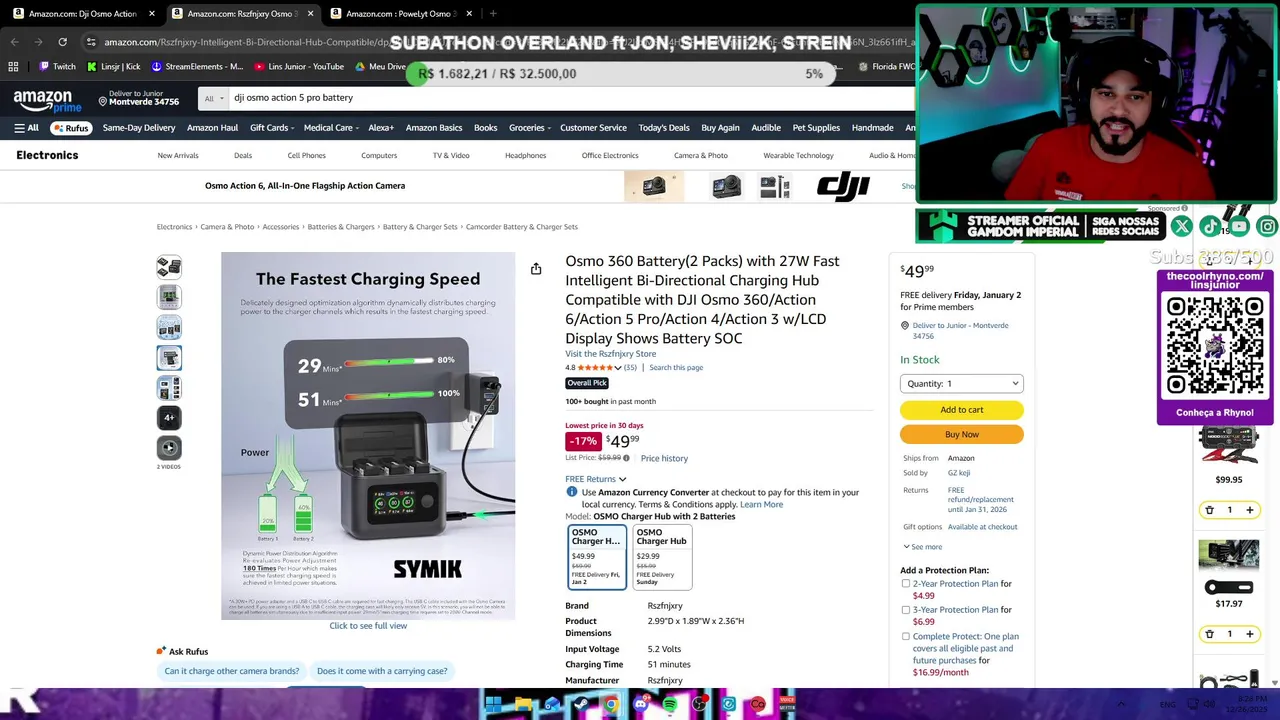Delete the $17.97 item with its trash icon
1280x720 pixels.
pos(1209,634)
